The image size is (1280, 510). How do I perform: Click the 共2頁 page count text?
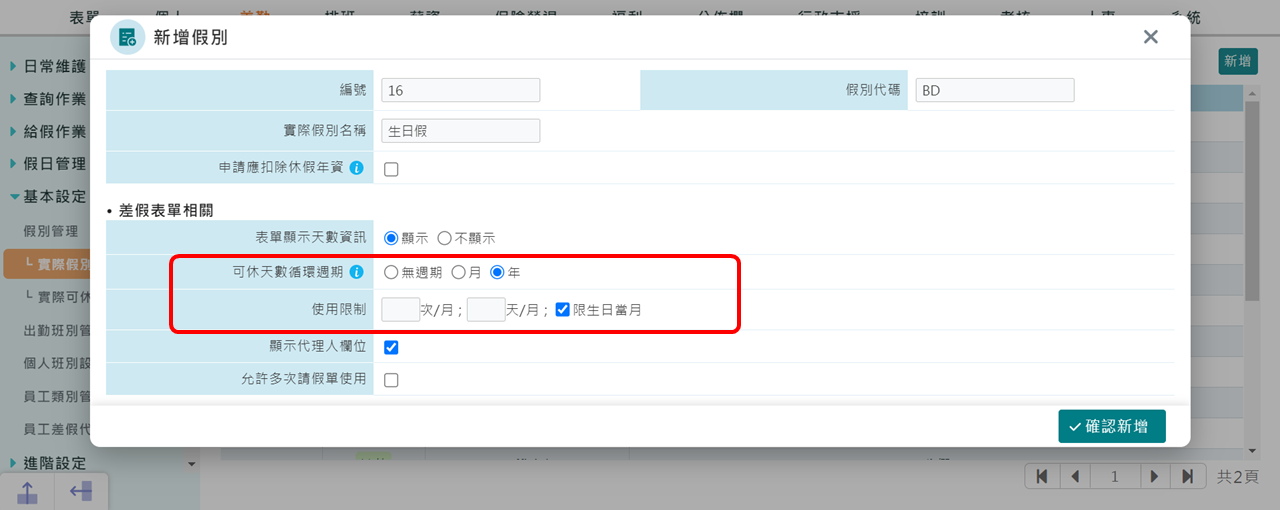click(1238, 477)
